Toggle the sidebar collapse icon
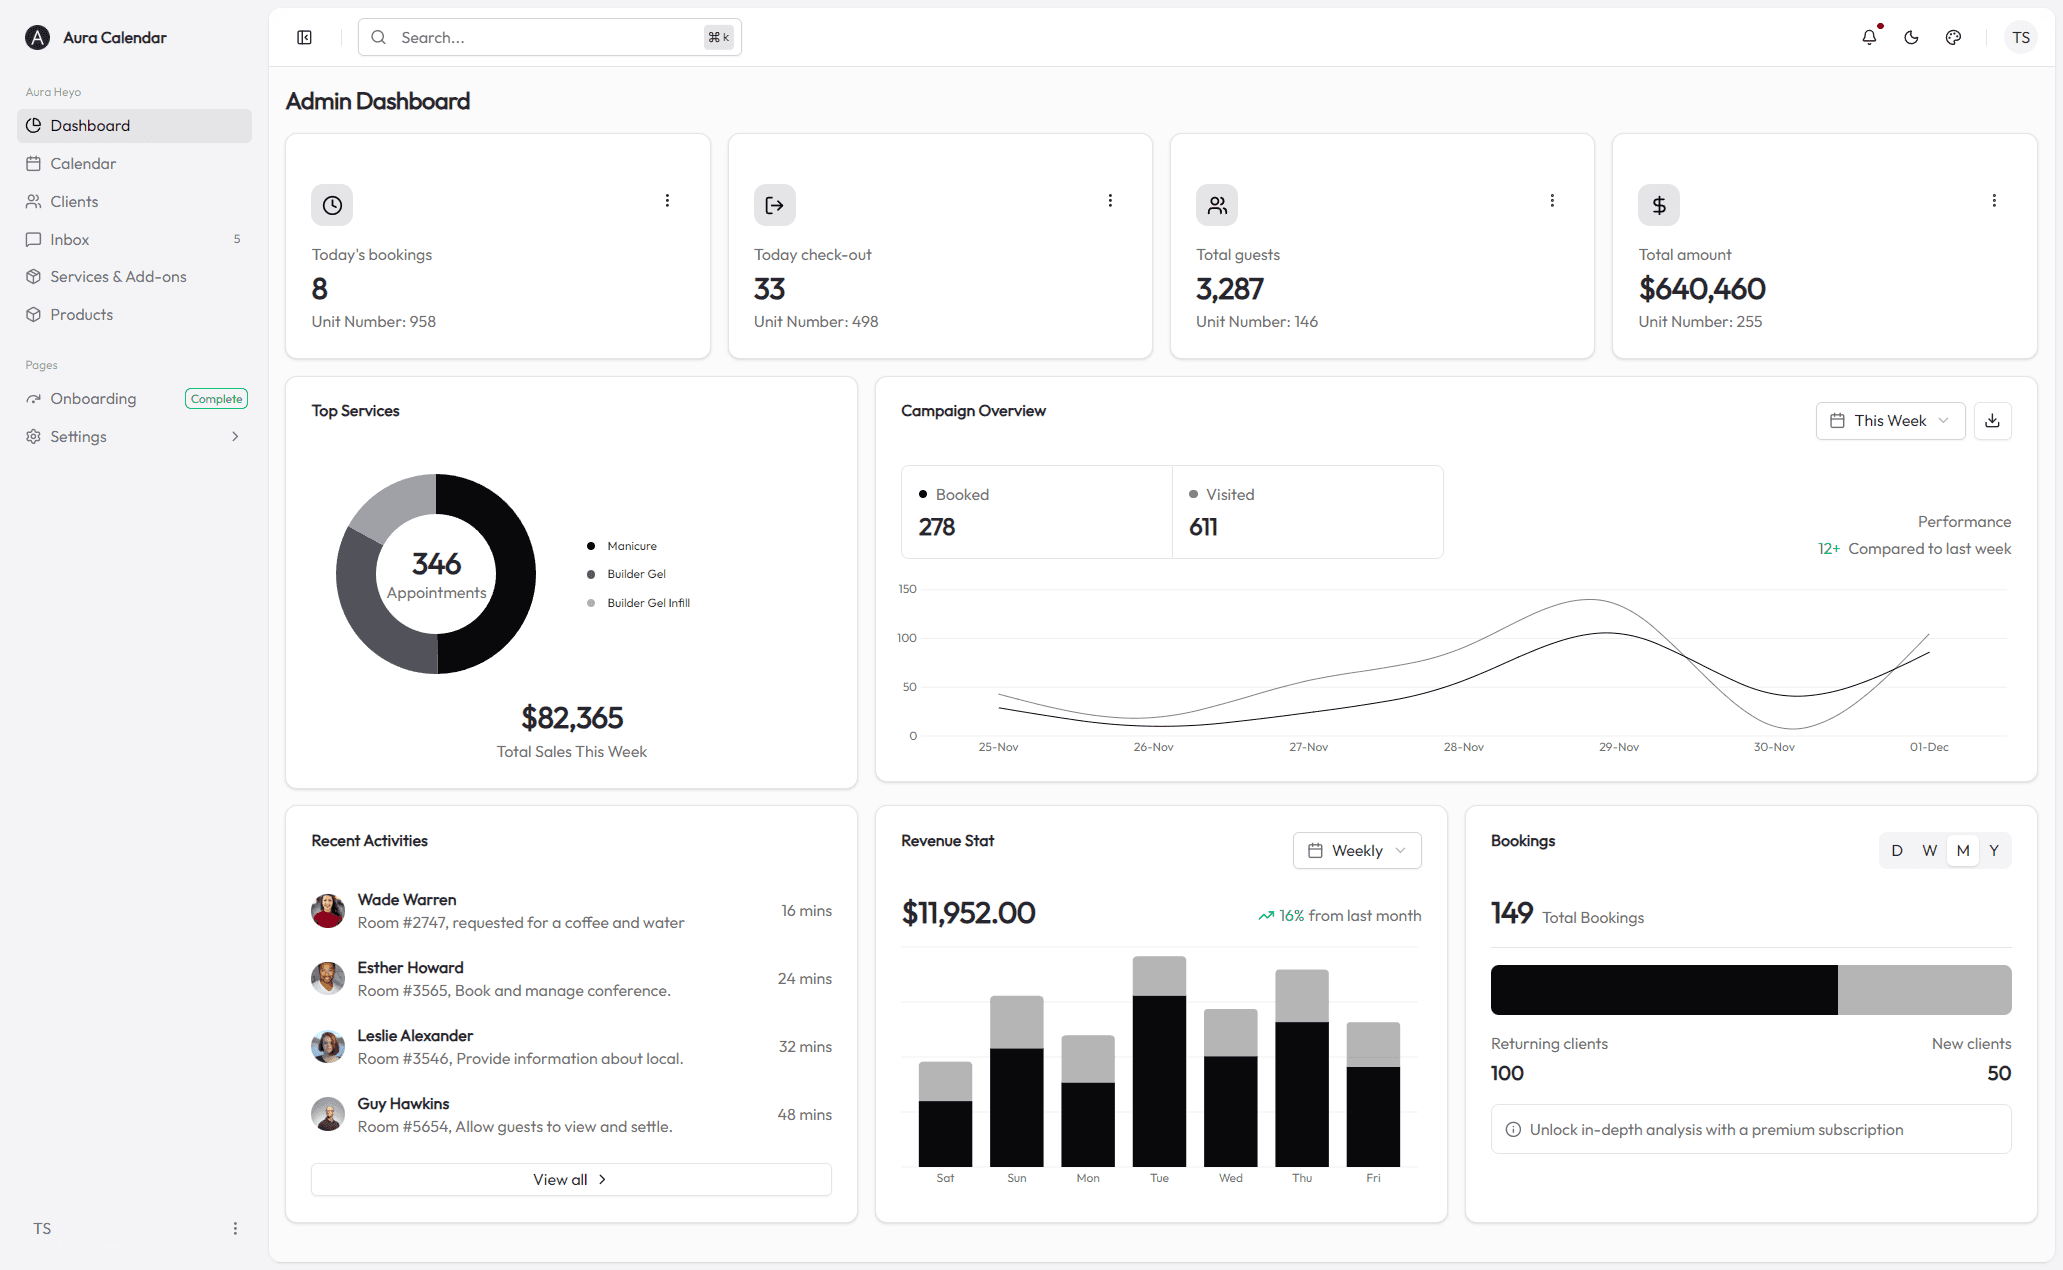The image size is (2063, 1270). point(305,37)
